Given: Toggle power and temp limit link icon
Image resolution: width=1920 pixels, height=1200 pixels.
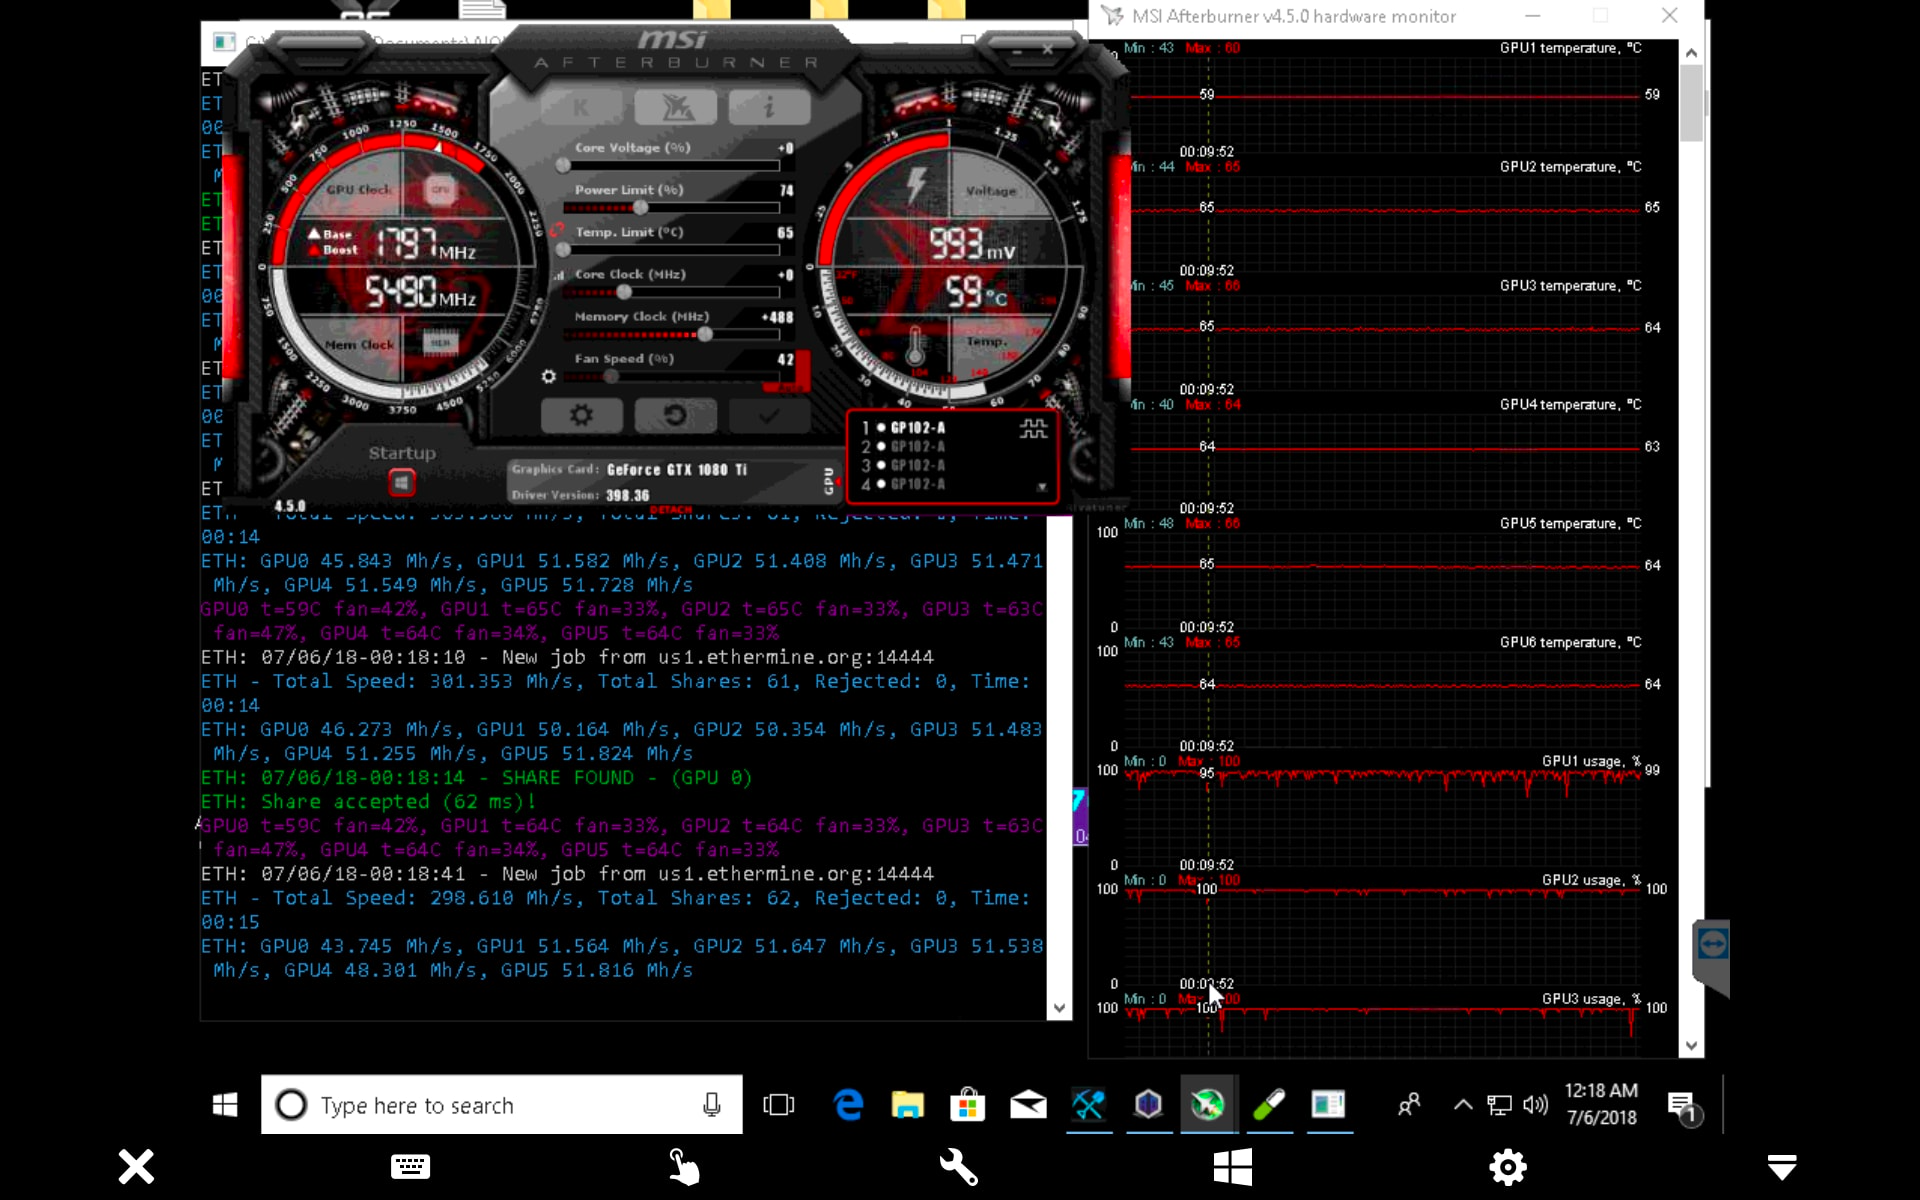Looking at the screenshot, I should (556, 230).
